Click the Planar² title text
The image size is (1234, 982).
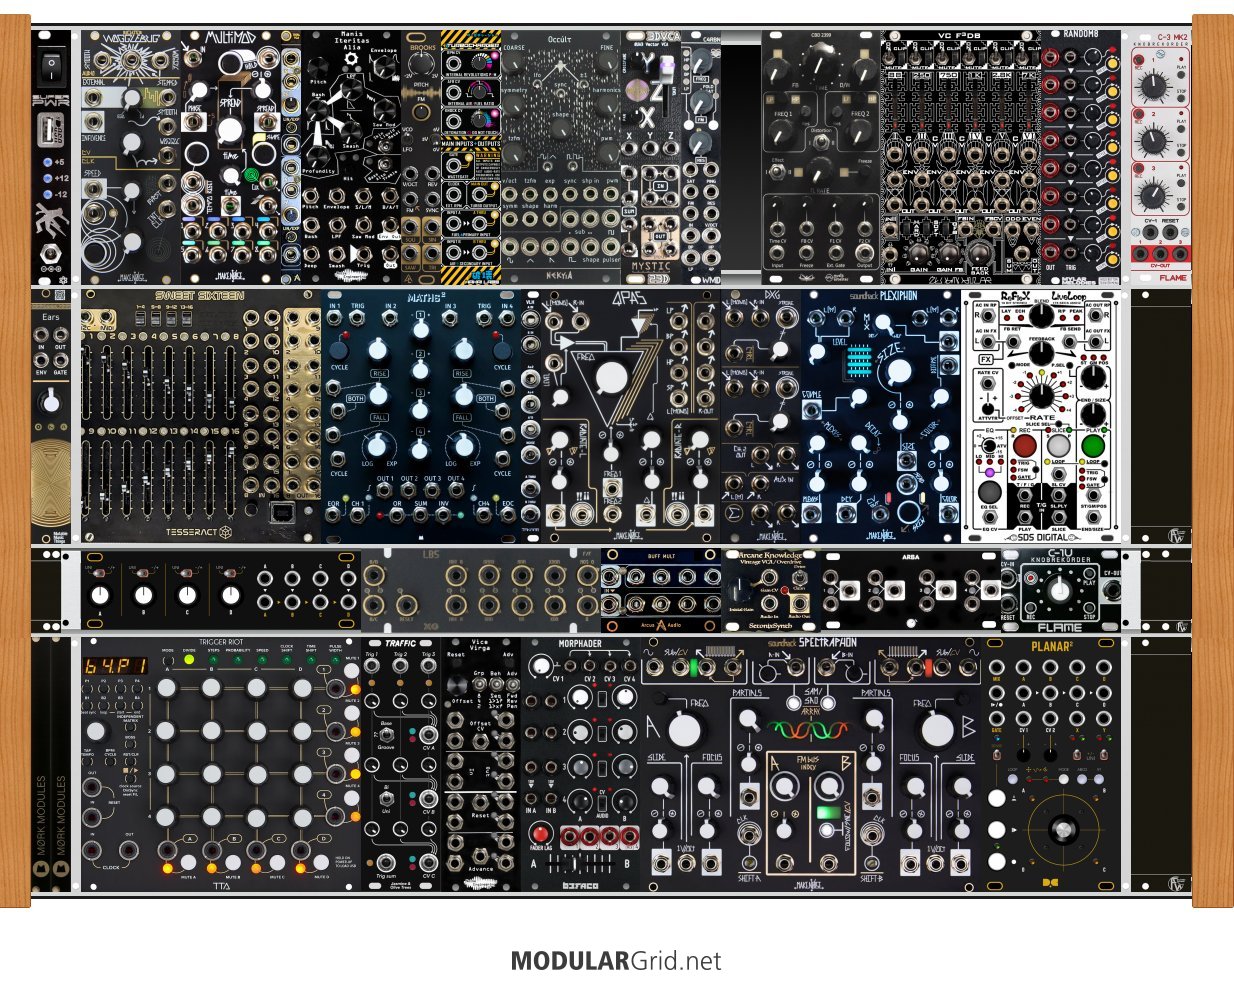(x=1051, y=646)
